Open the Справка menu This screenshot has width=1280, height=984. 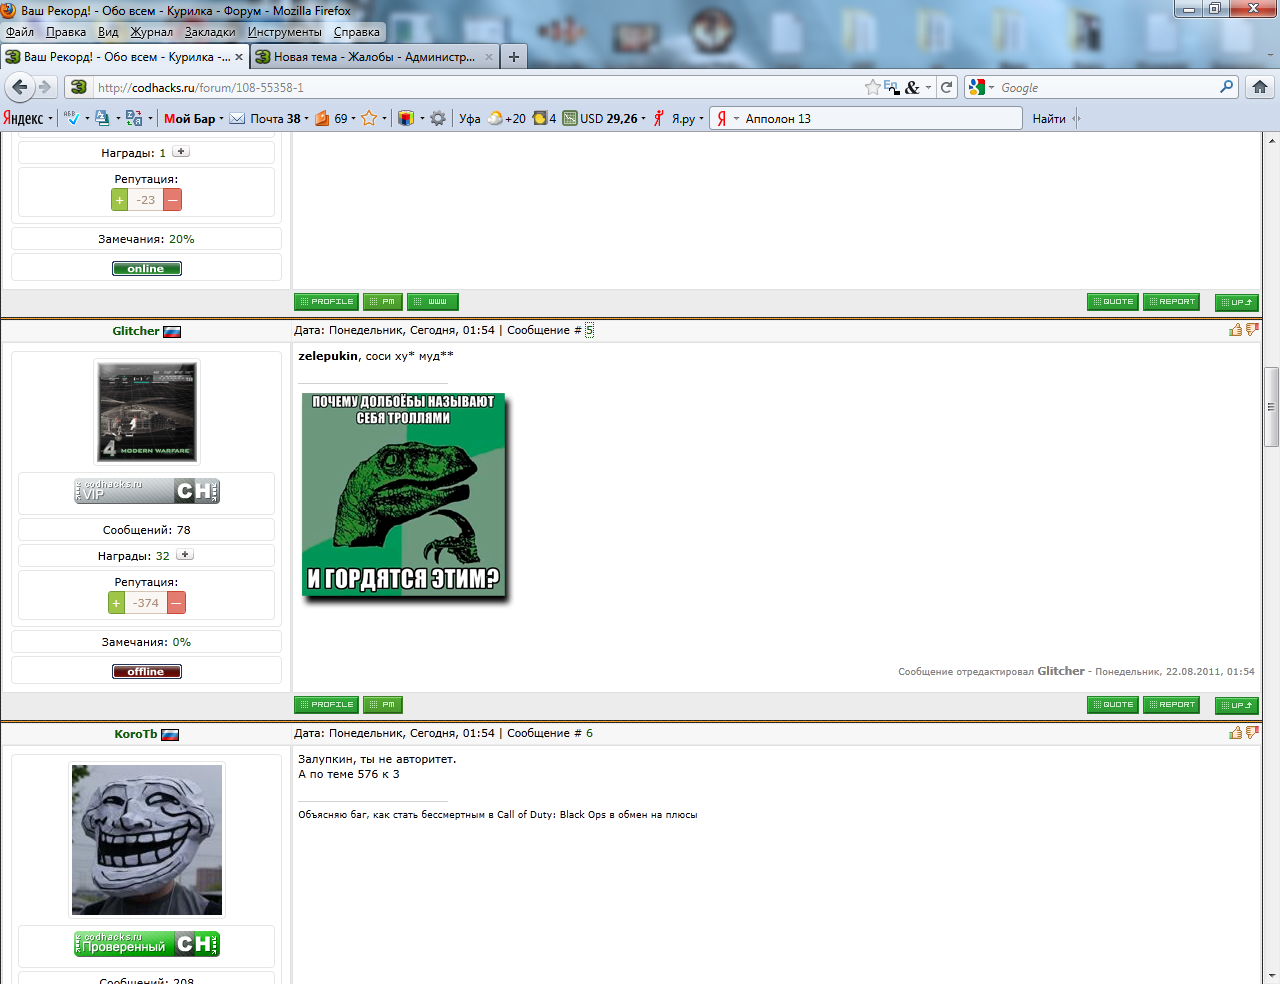coord(357,32)
